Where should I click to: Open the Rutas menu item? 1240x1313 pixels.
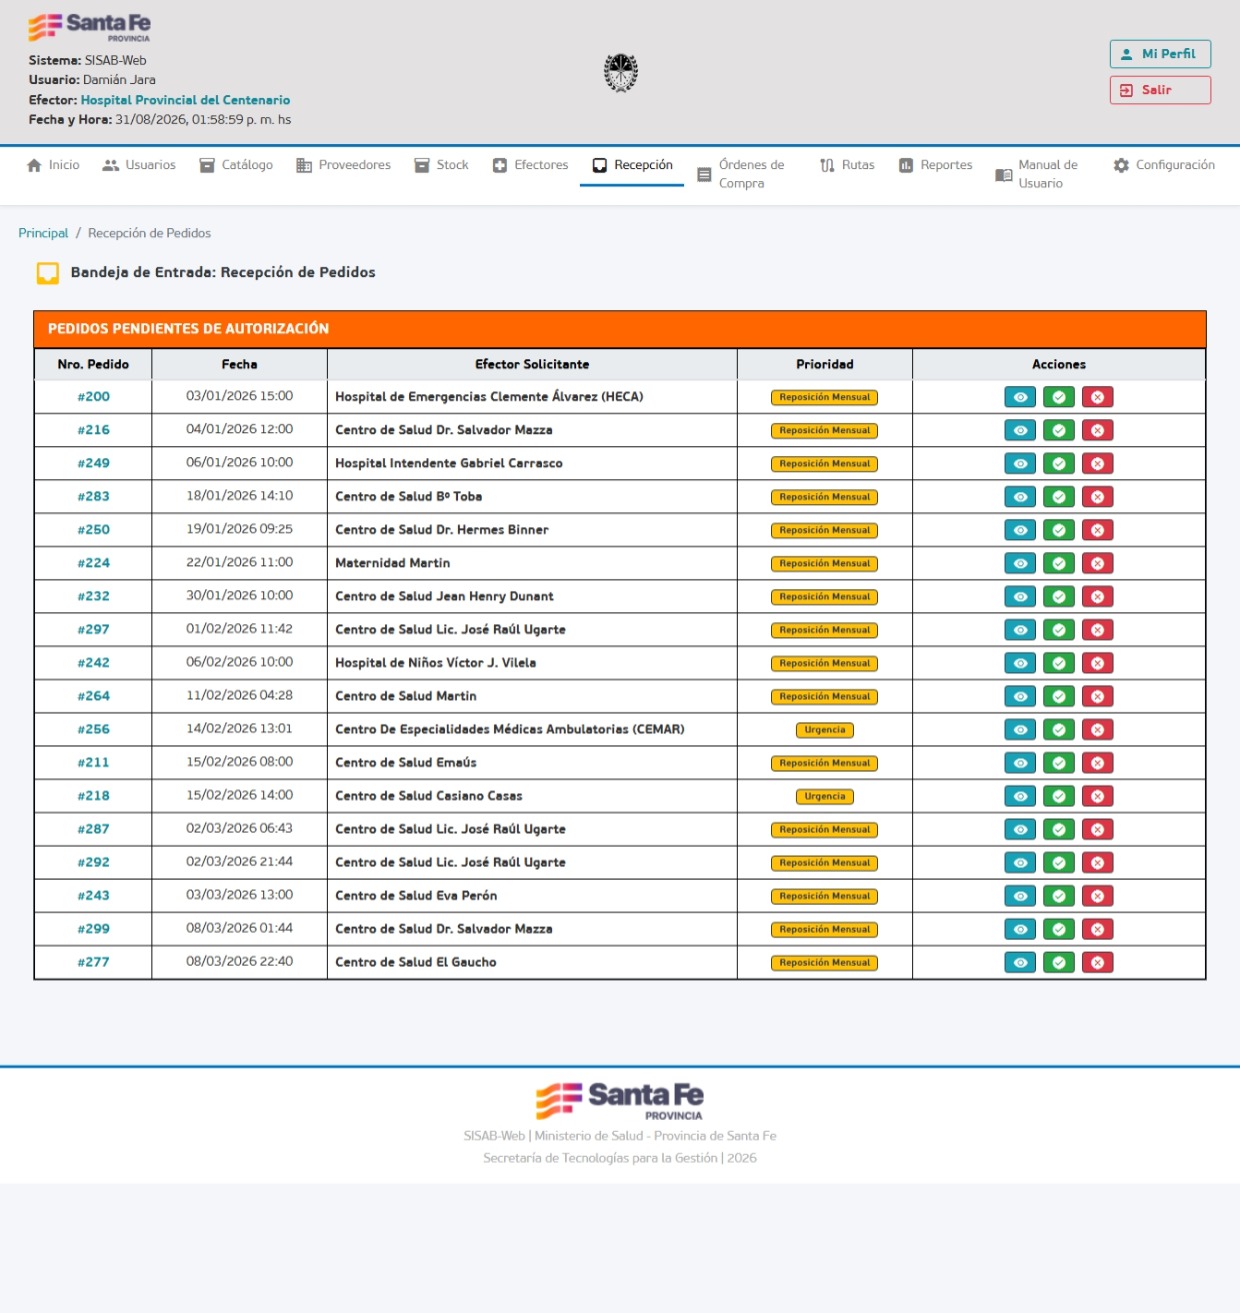click(847, 165)
